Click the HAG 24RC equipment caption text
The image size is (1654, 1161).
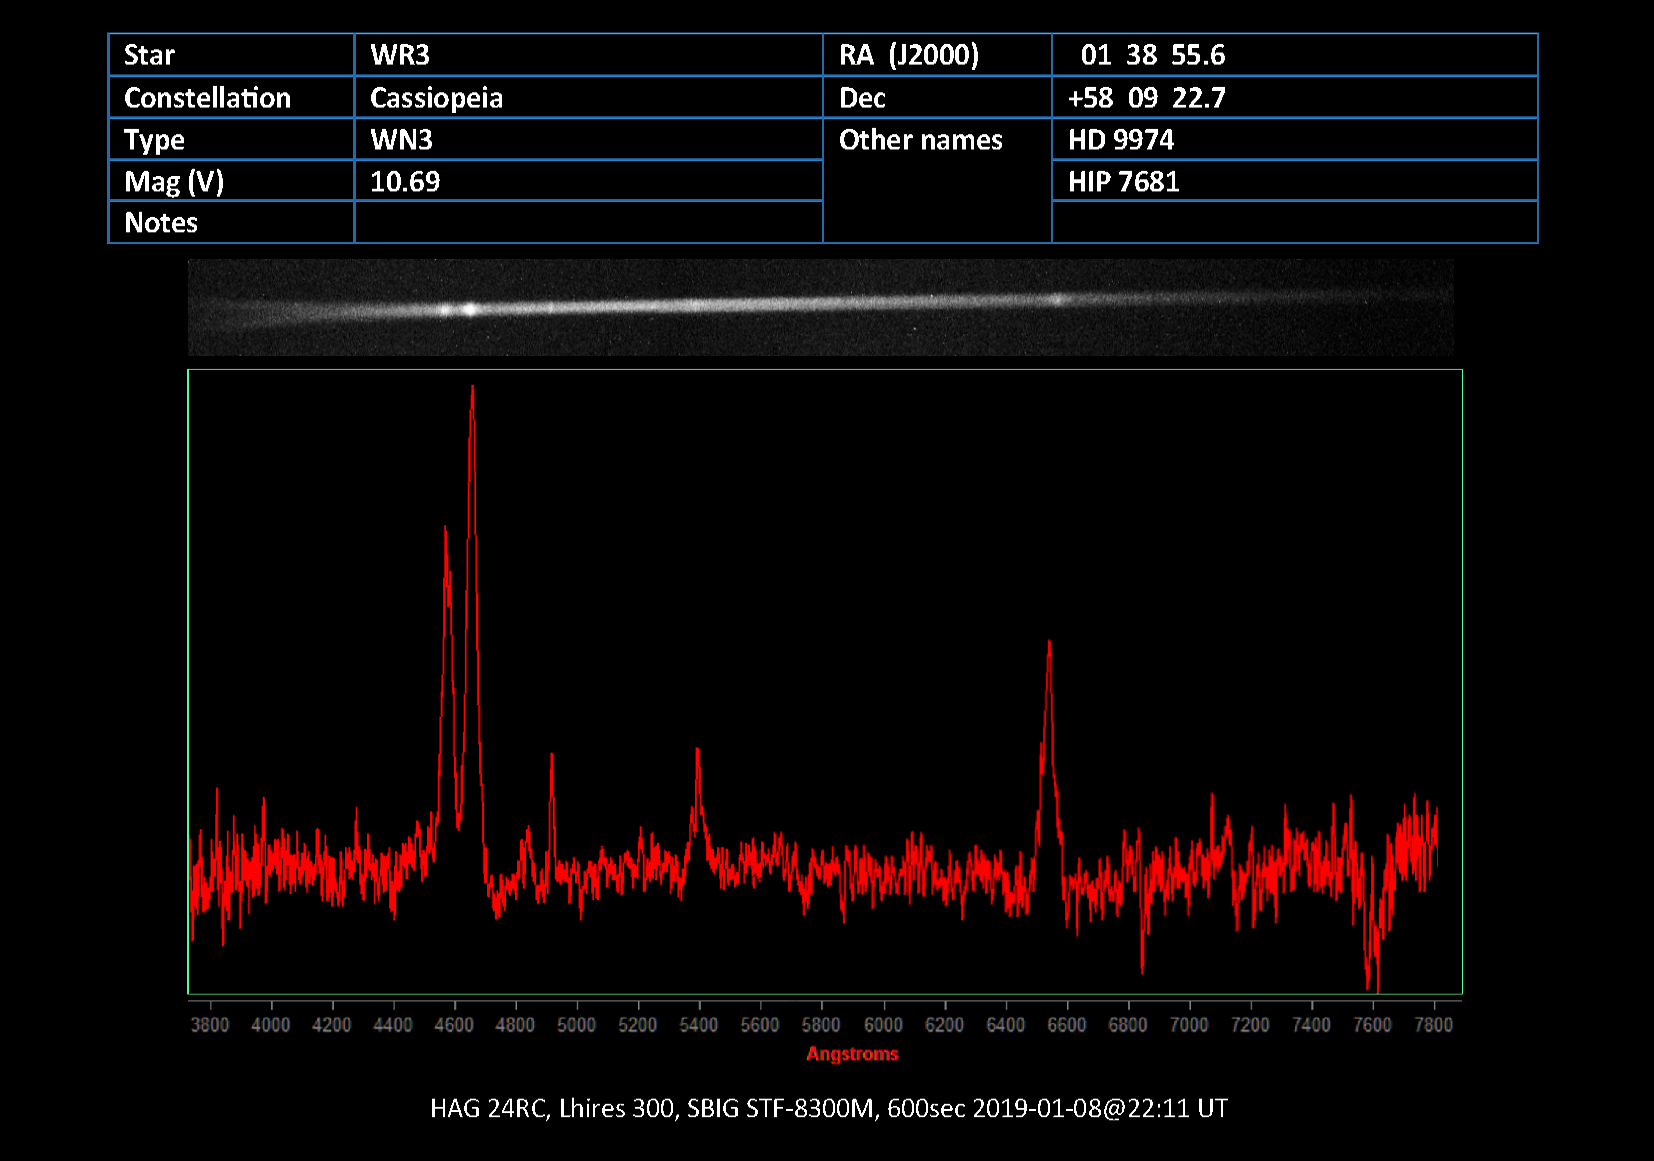pos(828,1108)
